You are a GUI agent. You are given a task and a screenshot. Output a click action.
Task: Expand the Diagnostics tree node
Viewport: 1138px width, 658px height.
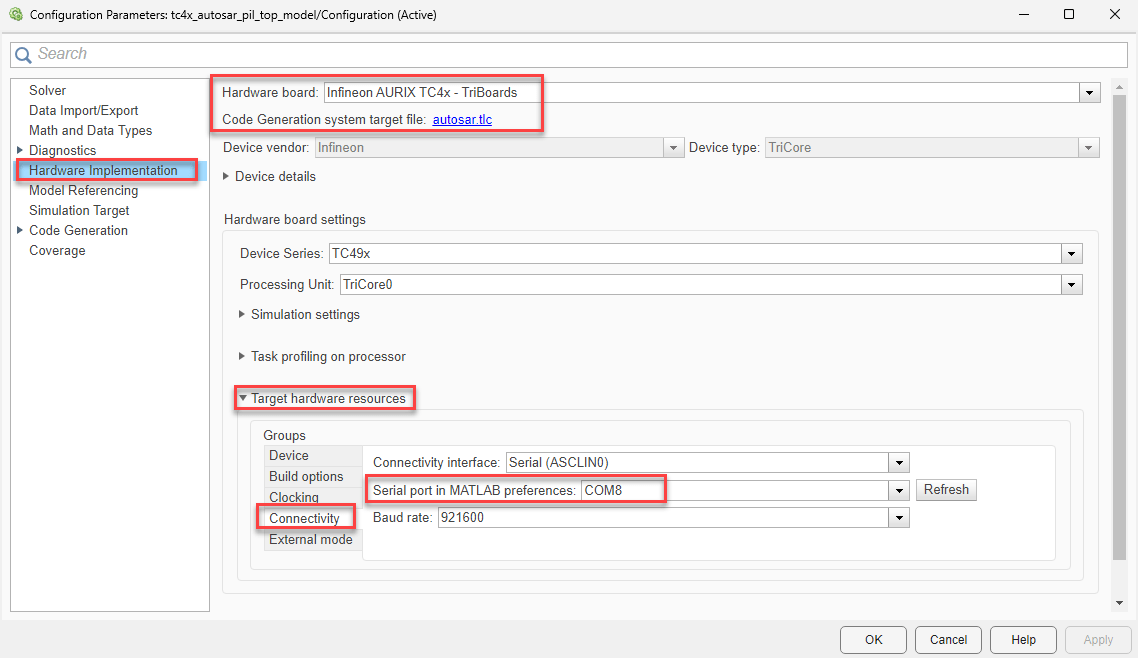20,150
